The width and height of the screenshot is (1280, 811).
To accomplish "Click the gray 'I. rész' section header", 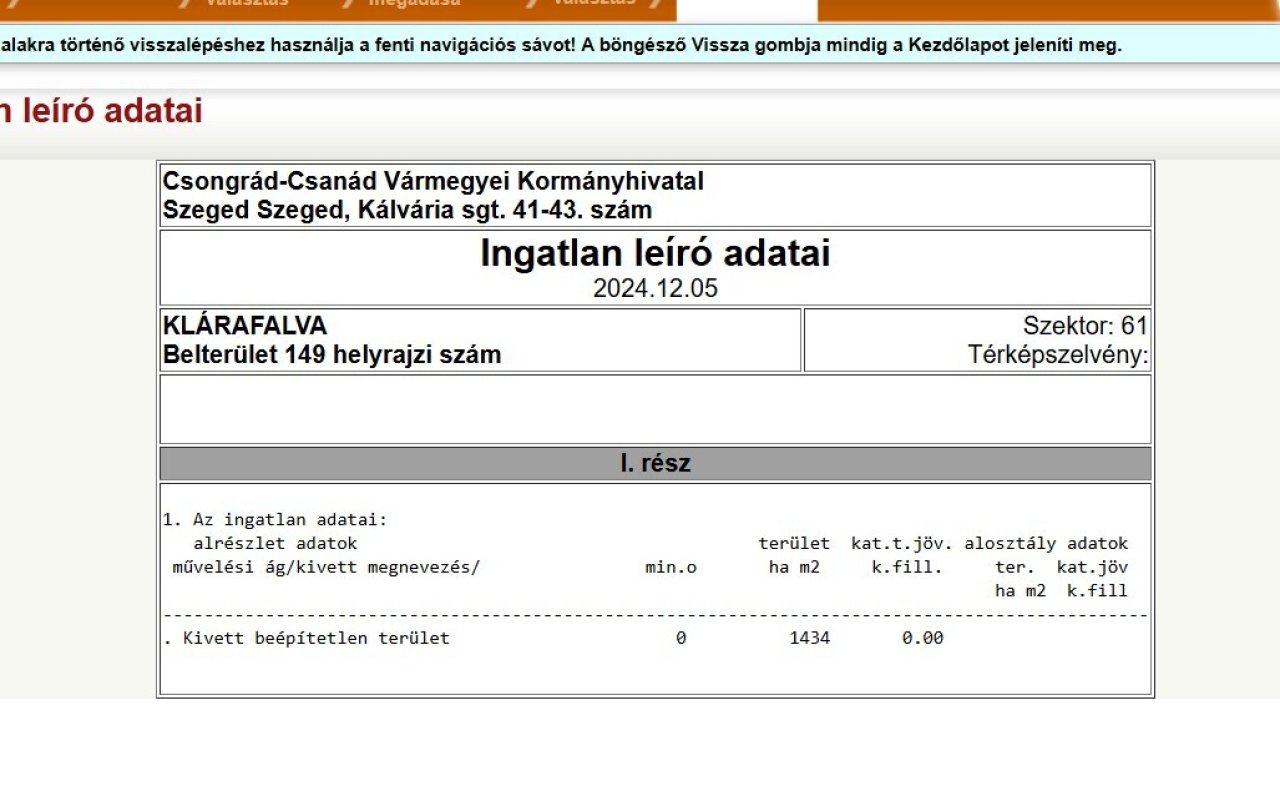I will tap(655, 464).
